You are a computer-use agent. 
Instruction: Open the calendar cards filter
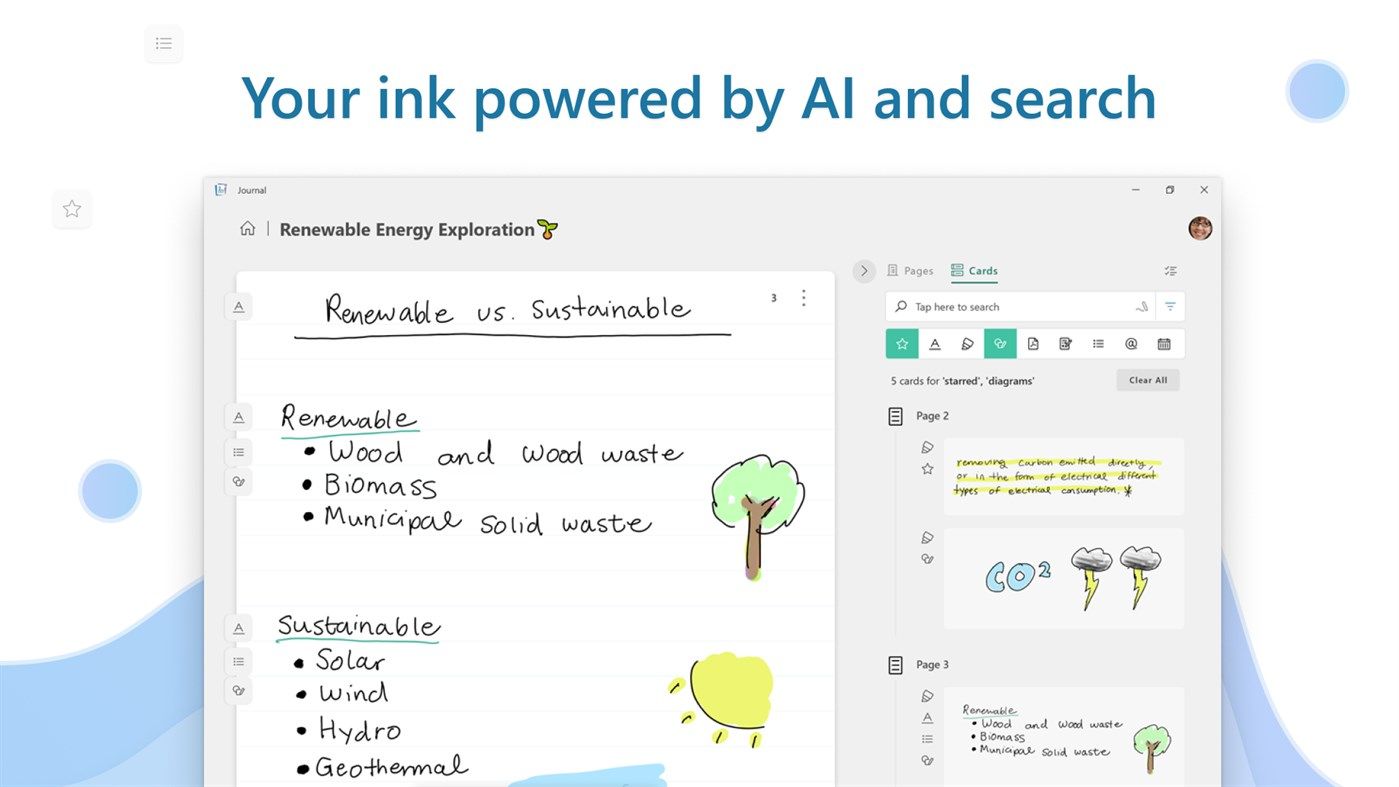(1164, 343)
